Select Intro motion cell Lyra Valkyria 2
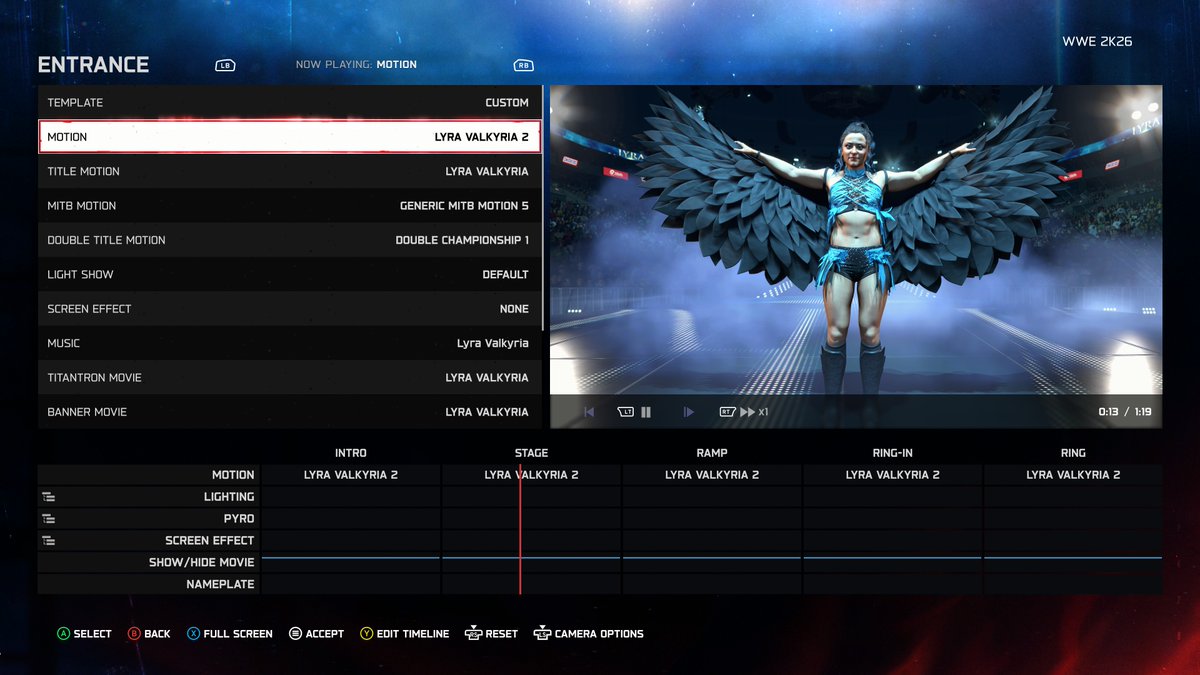 tap(351, 475)
